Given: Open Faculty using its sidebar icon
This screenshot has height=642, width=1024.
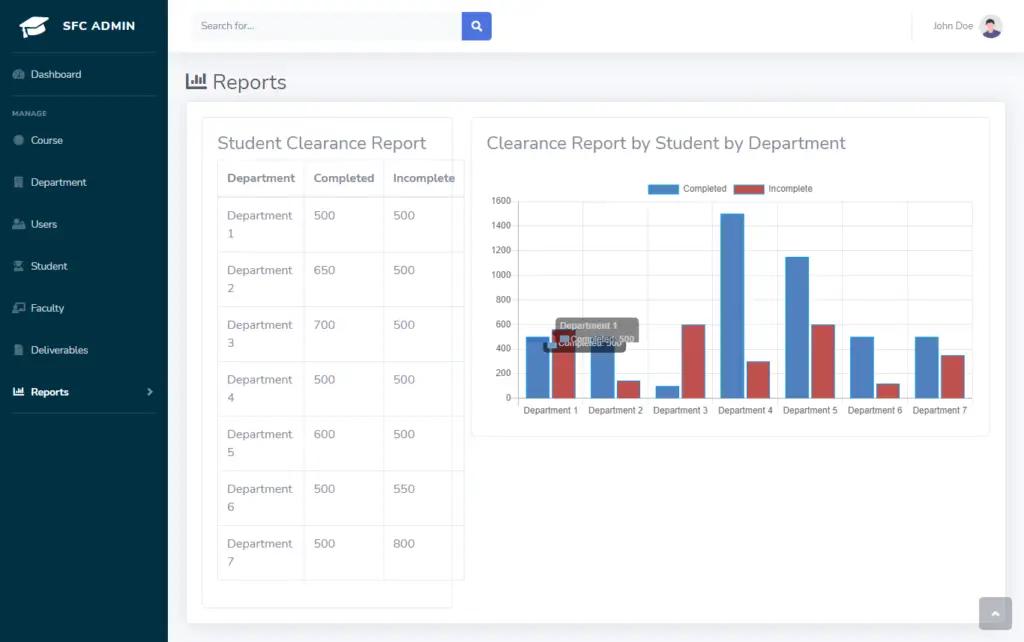Looking at the screenshot, I should click(21, 308).
